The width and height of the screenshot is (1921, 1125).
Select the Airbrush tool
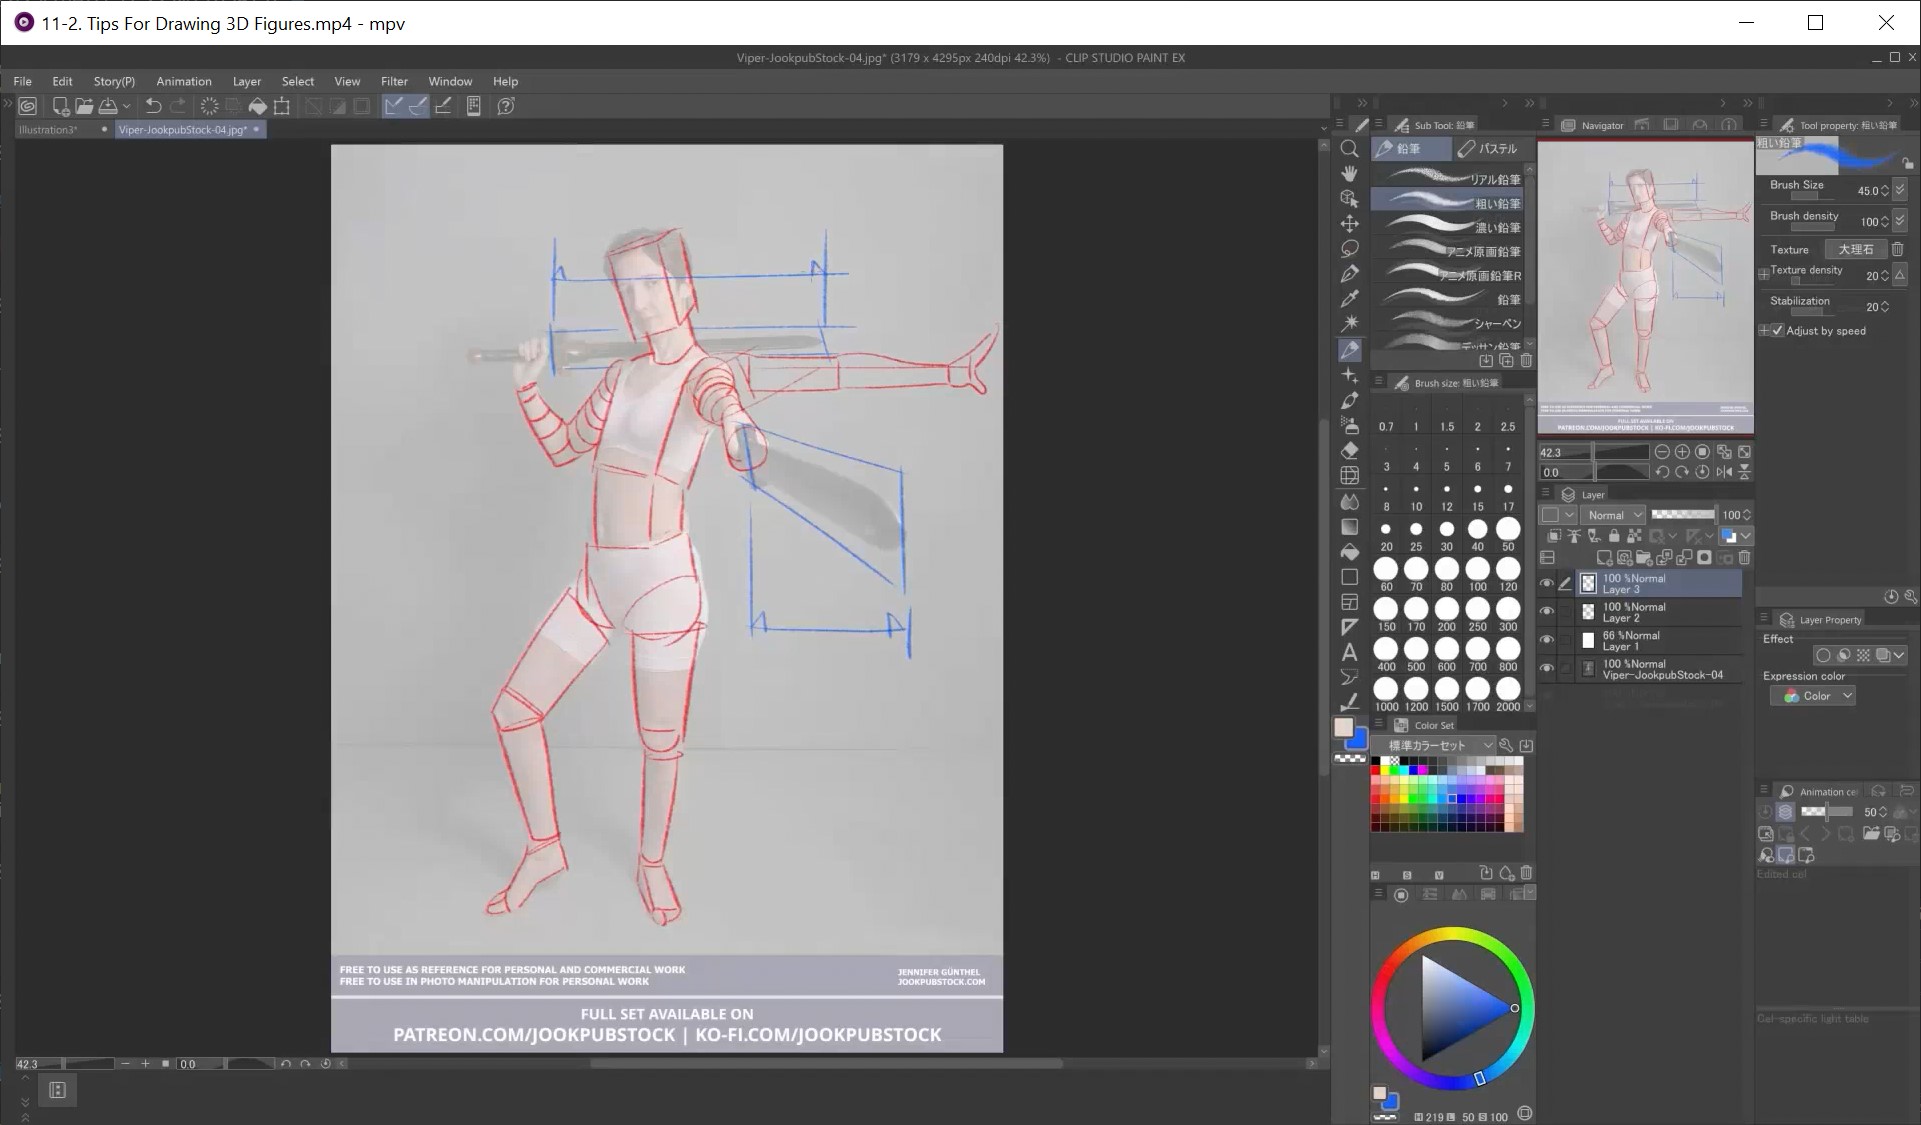(x=1349, y=425)
